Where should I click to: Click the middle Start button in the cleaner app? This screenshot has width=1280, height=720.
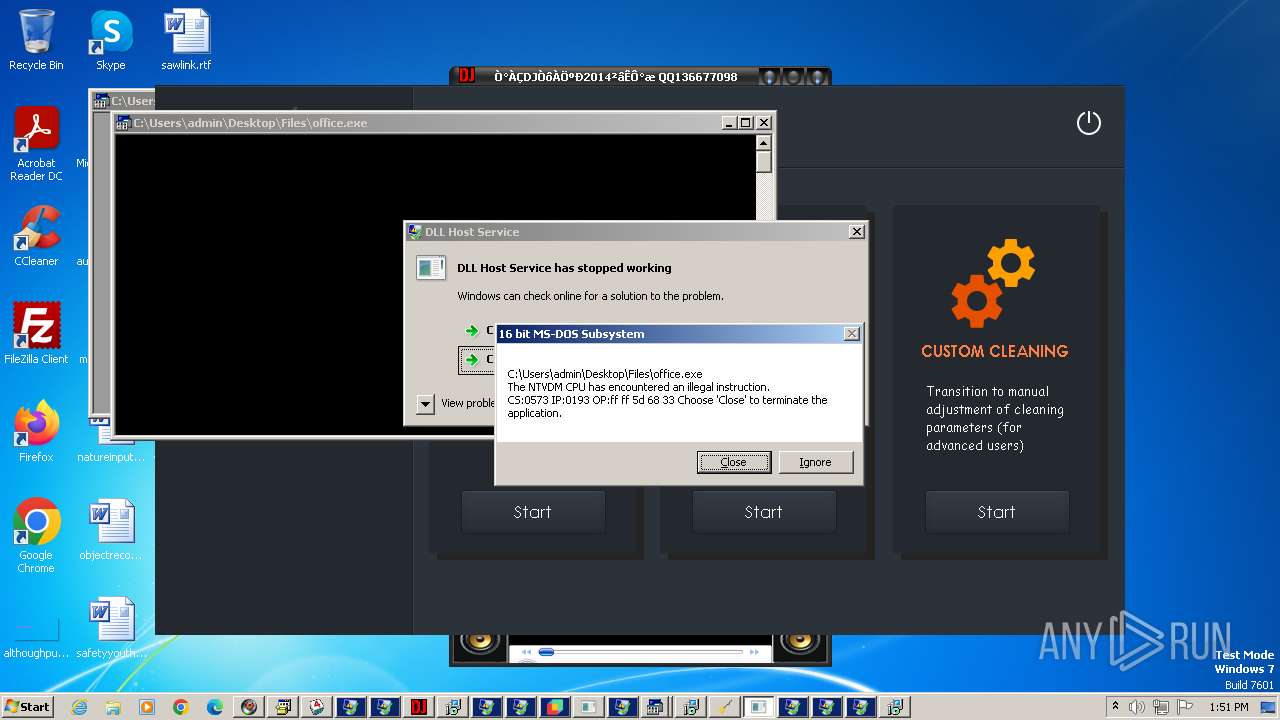763,512
